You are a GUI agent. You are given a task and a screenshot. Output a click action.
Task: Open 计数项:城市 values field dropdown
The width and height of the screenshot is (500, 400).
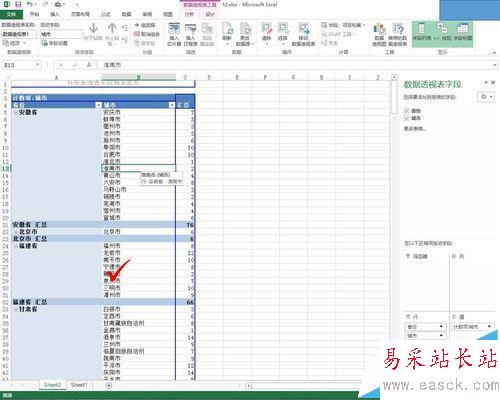pos(490,326)
